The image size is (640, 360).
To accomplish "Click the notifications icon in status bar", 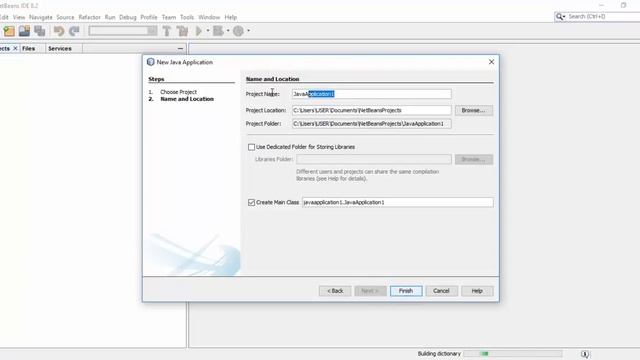I will (585, 354).
